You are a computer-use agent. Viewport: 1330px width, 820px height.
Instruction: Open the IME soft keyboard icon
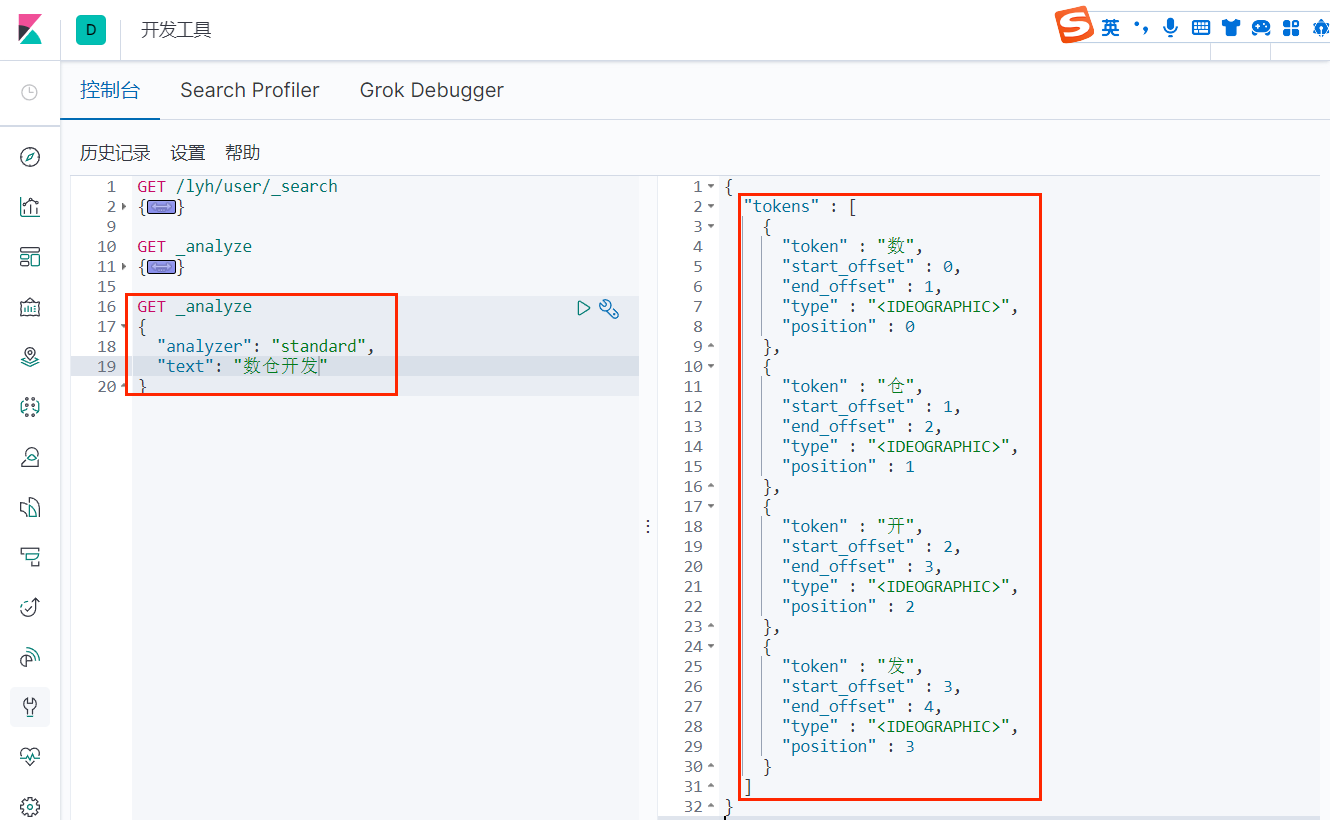[x=1201, y=28]
